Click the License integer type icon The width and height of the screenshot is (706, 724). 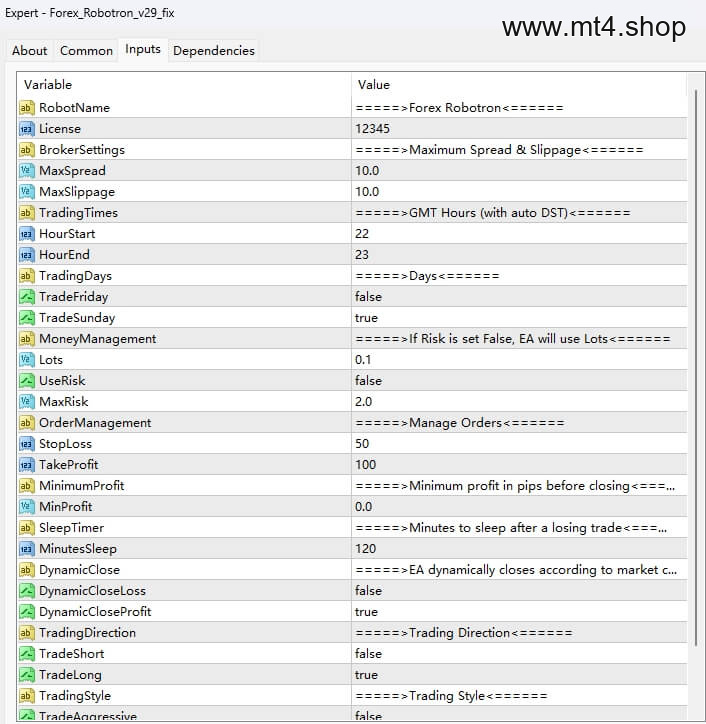click(27, 129)
